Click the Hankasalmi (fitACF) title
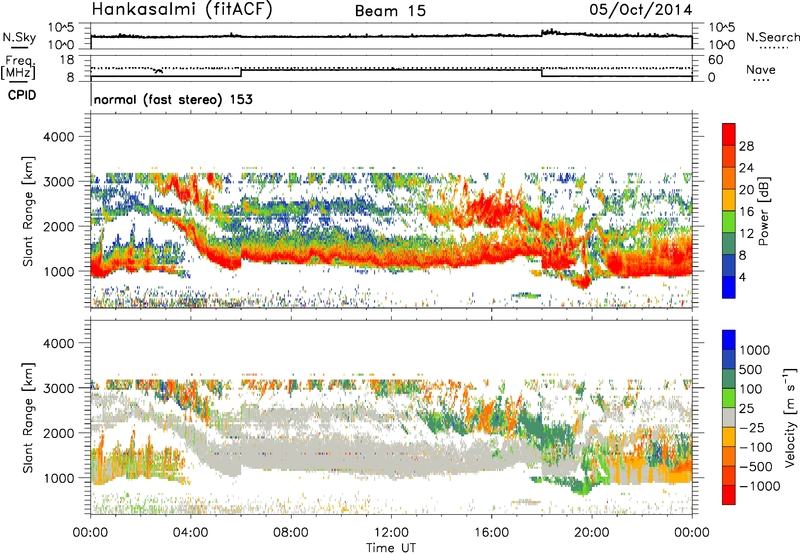This screenshot has height=554, width=800. 182,9
